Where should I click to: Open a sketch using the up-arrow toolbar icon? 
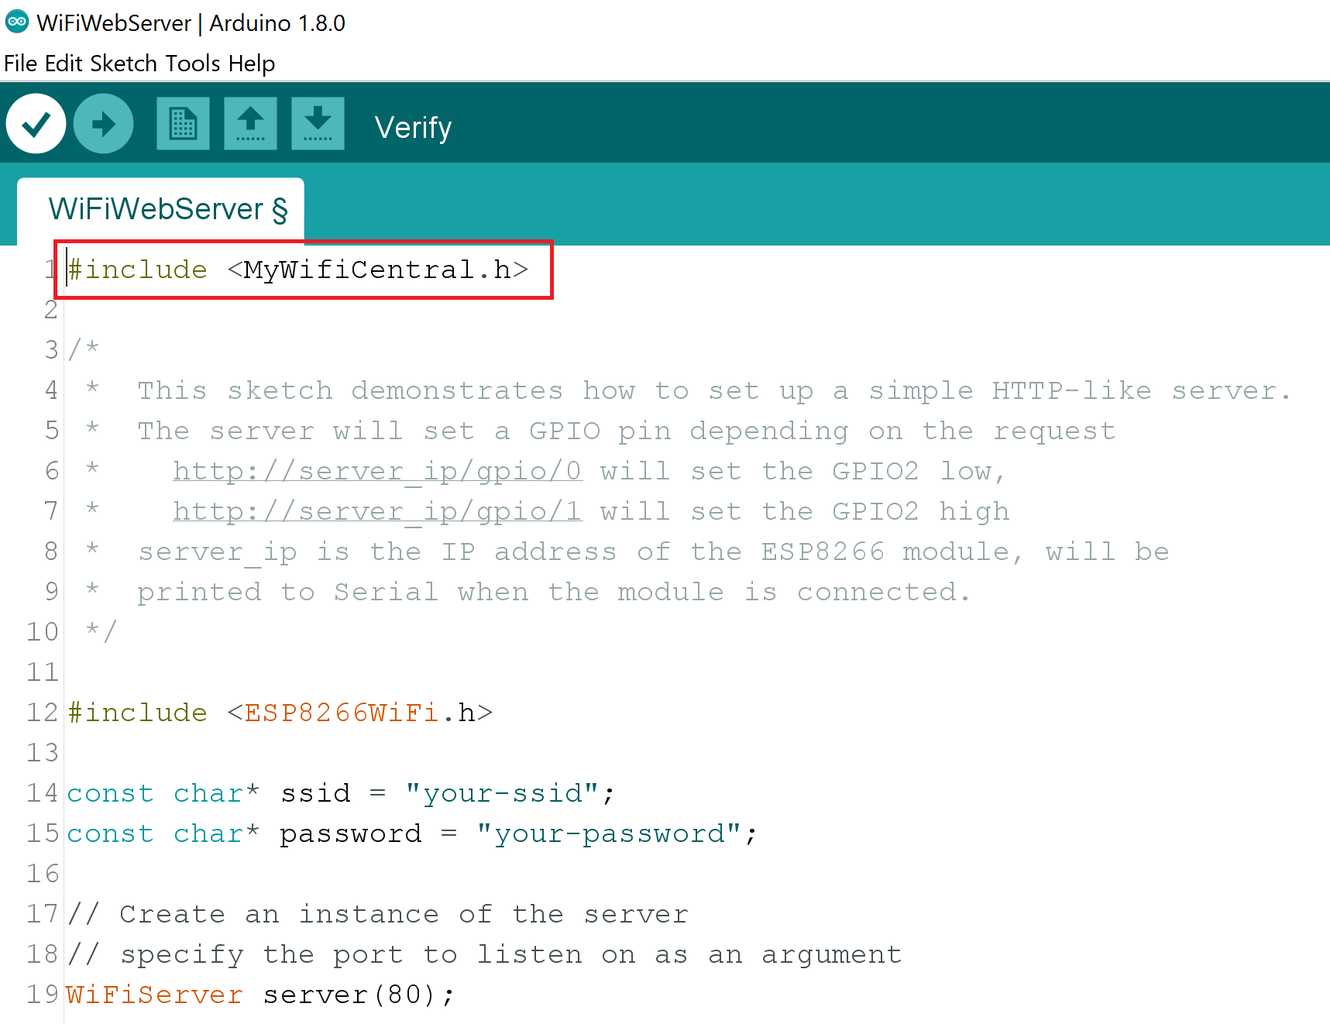point(250,122)
